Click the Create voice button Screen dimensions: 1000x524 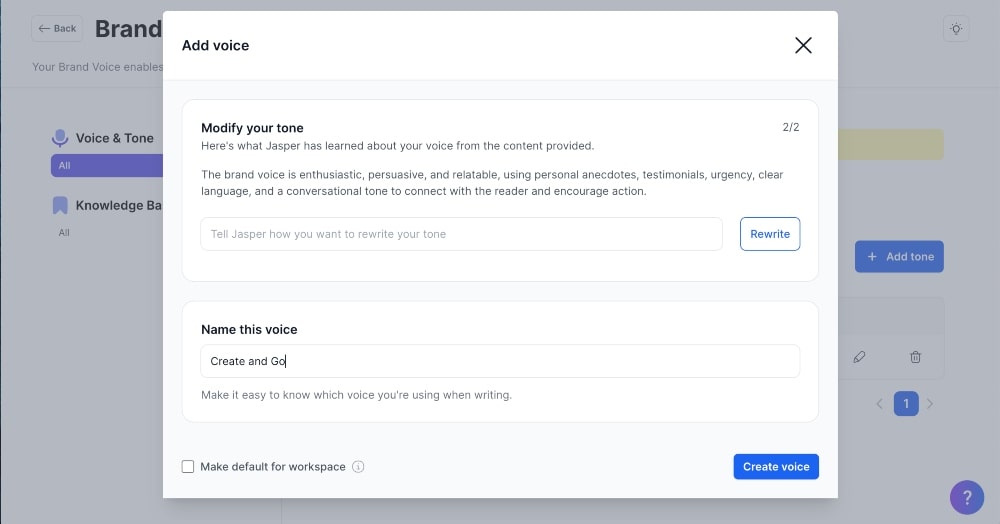click(776, 467)
